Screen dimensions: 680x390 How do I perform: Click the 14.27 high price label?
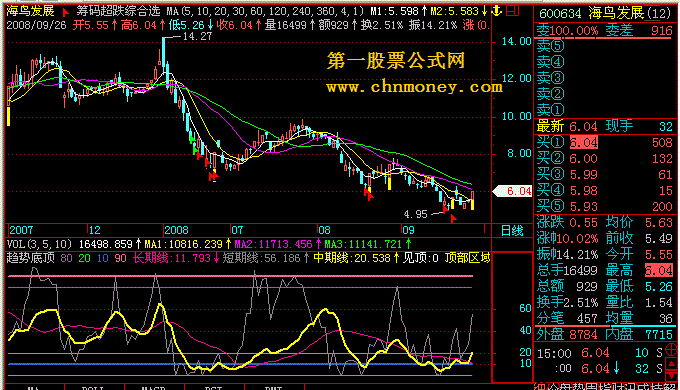(x=197, y=36)
